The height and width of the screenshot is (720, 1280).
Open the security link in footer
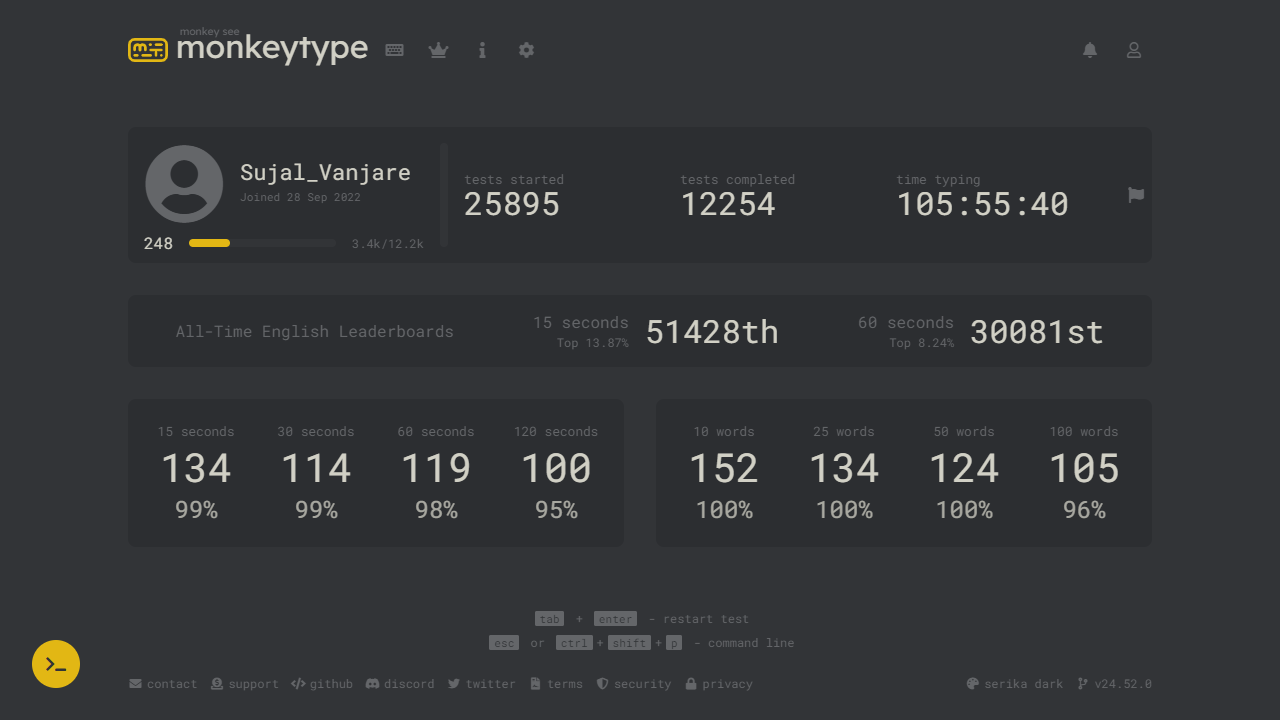634,684
